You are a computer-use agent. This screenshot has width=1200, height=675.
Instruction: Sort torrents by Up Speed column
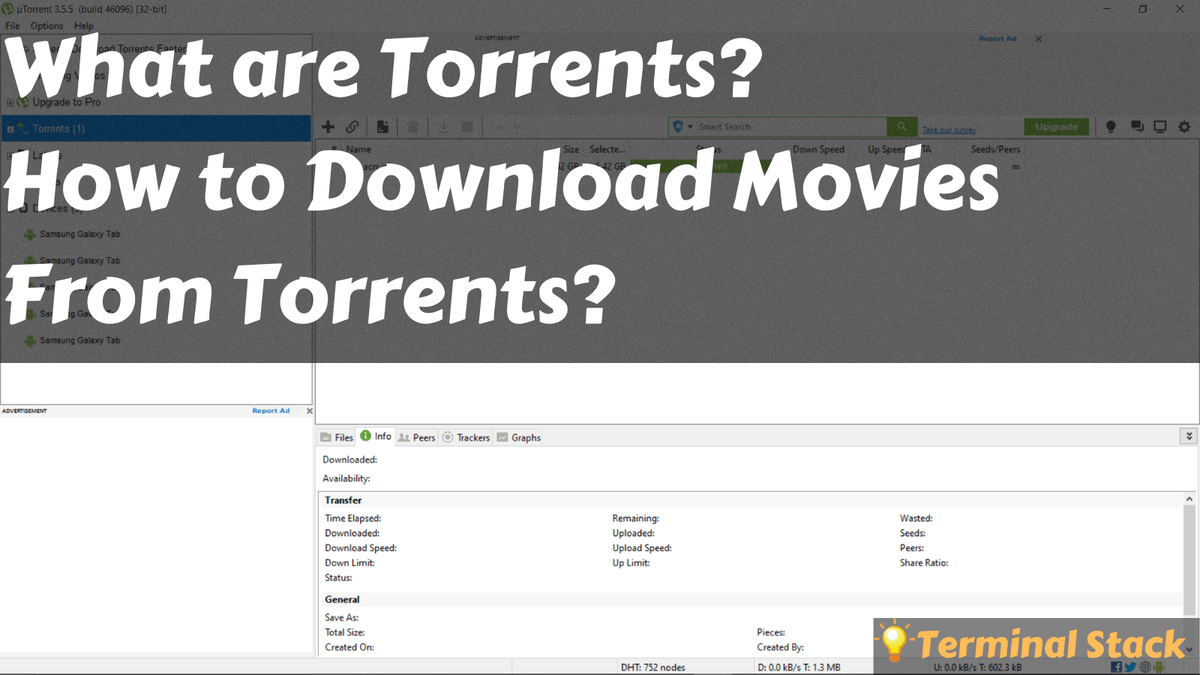(887, 149)
